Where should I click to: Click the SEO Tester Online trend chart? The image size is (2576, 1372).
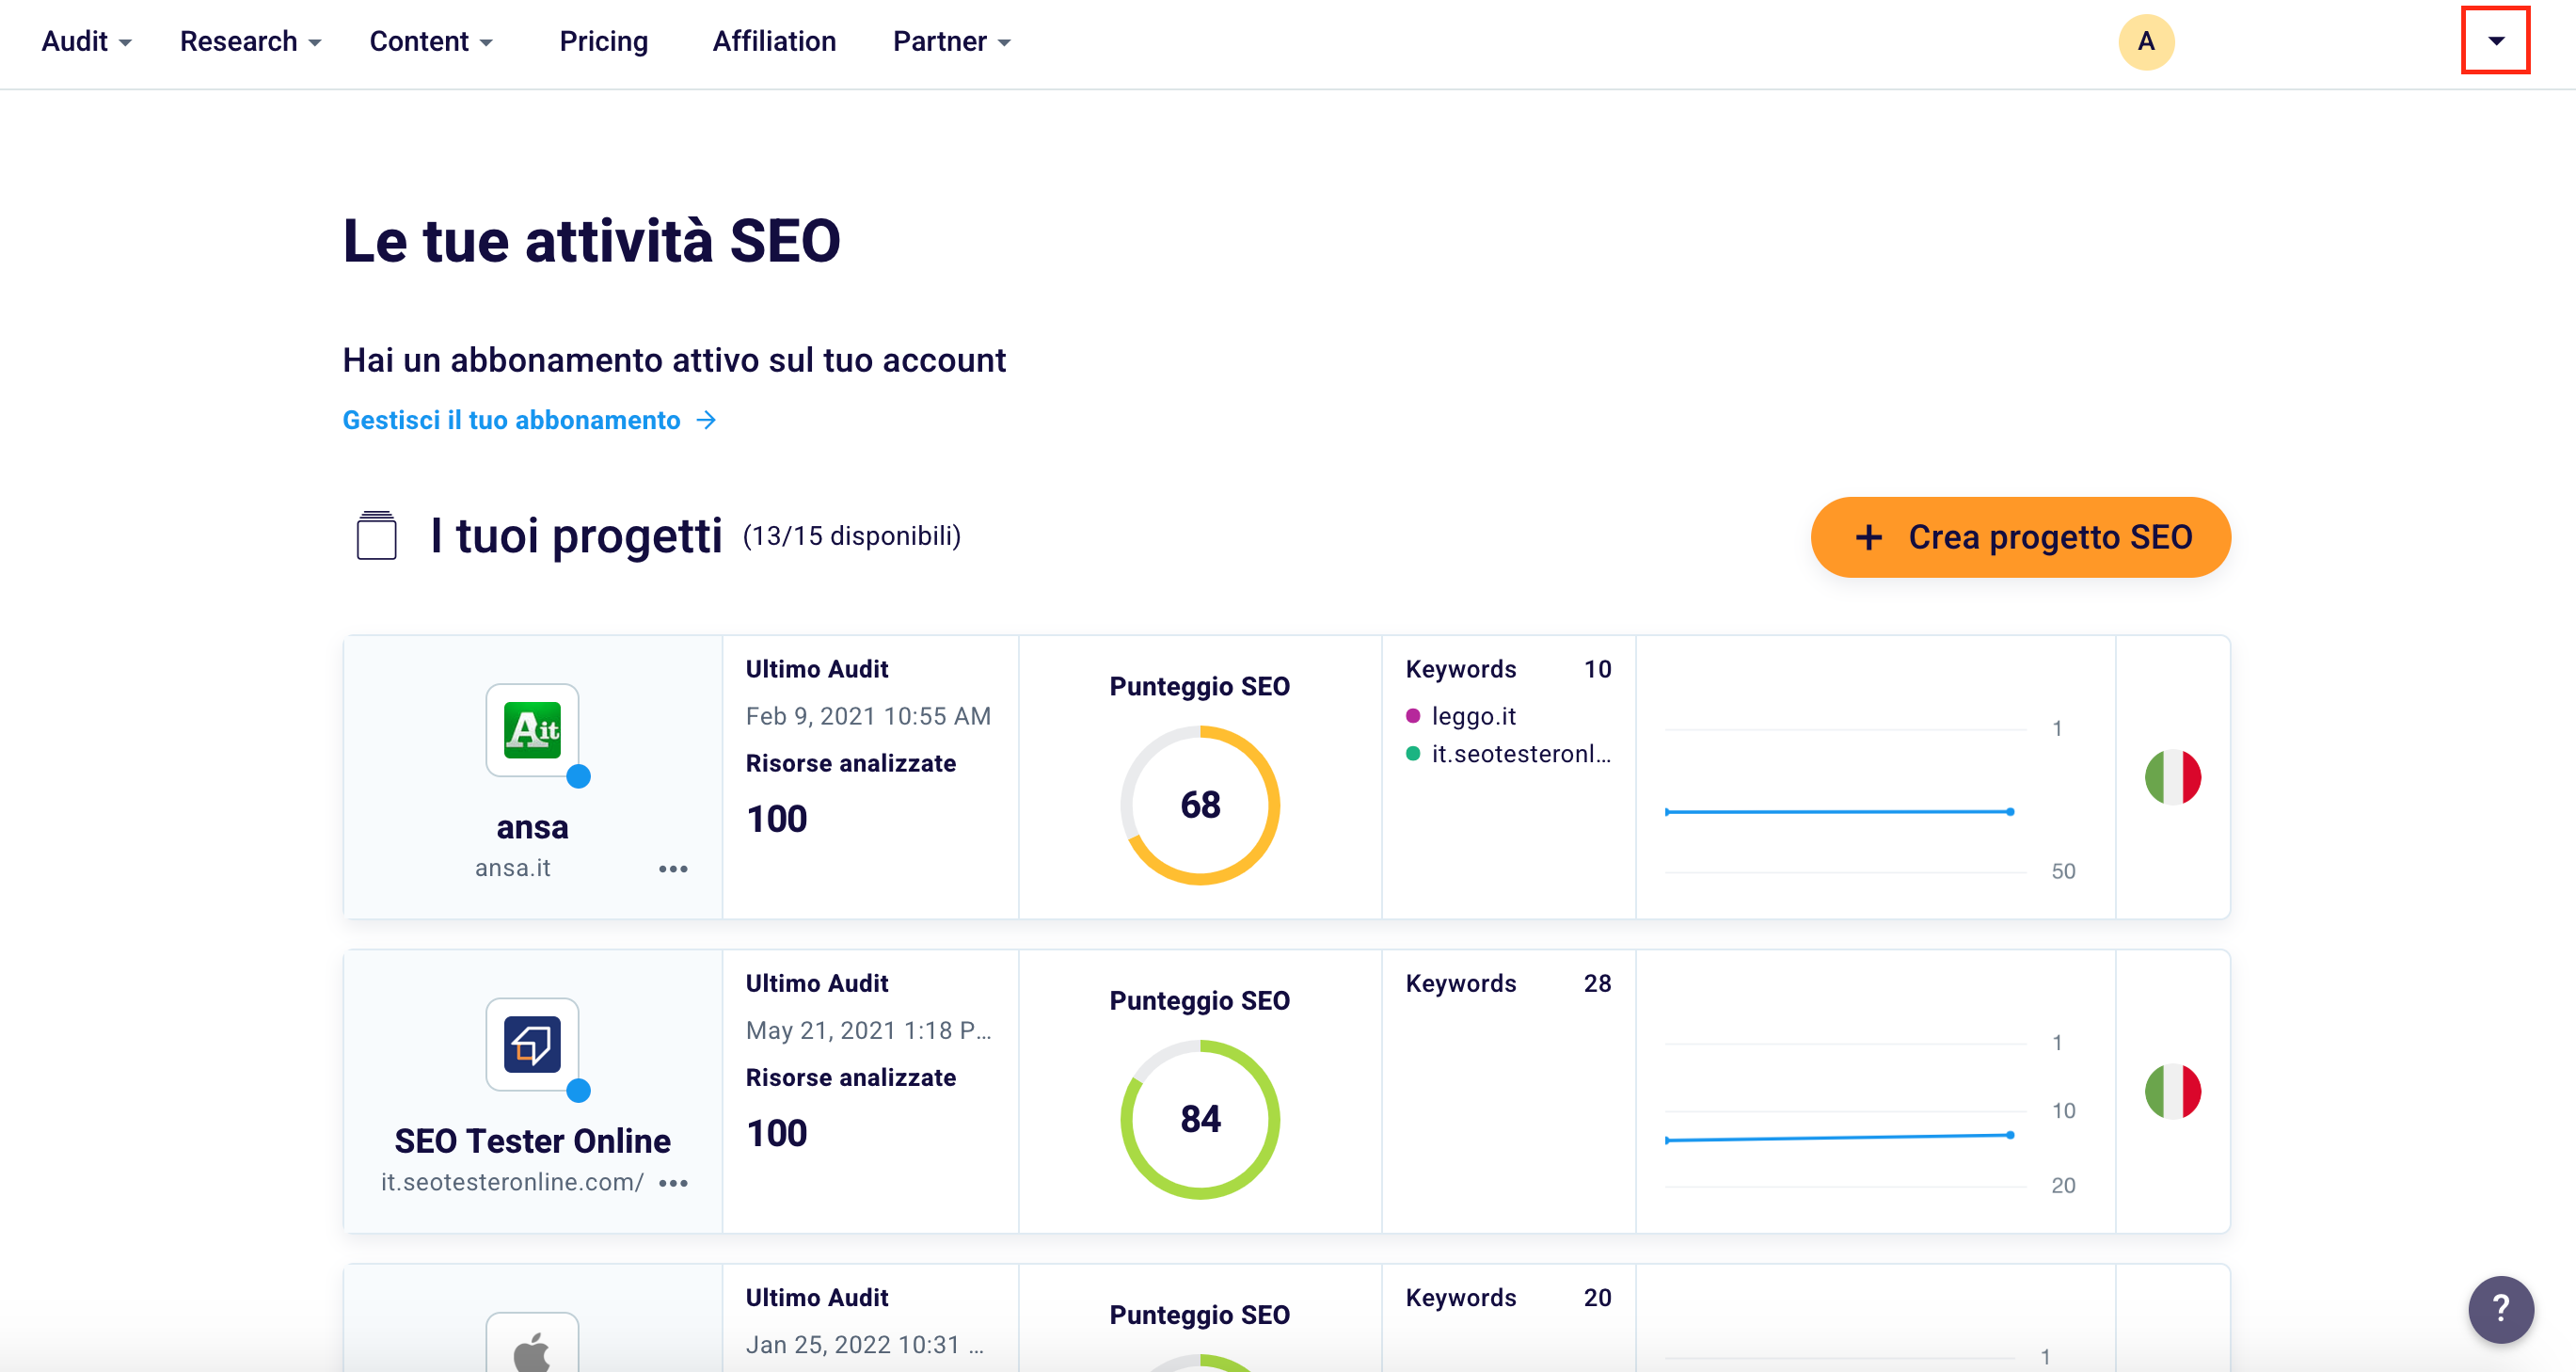tap(1846, 1115)
